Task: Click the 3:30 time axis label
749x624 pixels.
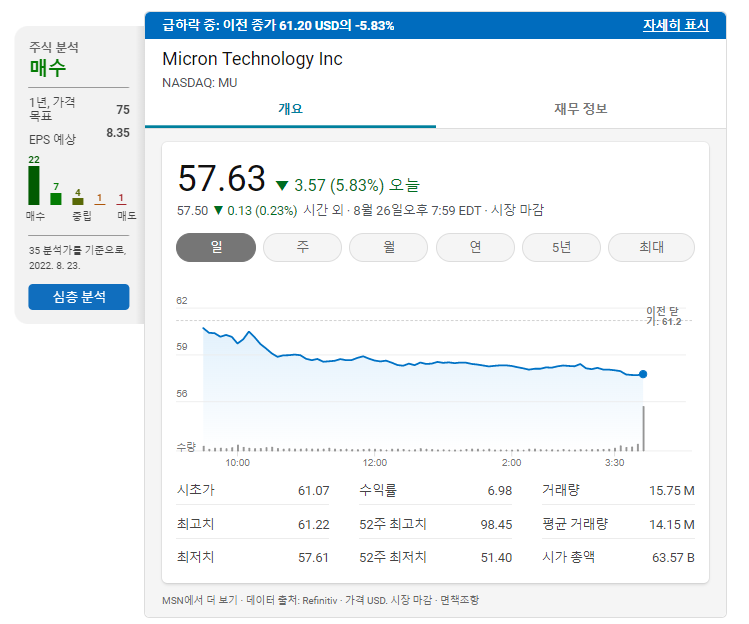Action: (614, 463)
